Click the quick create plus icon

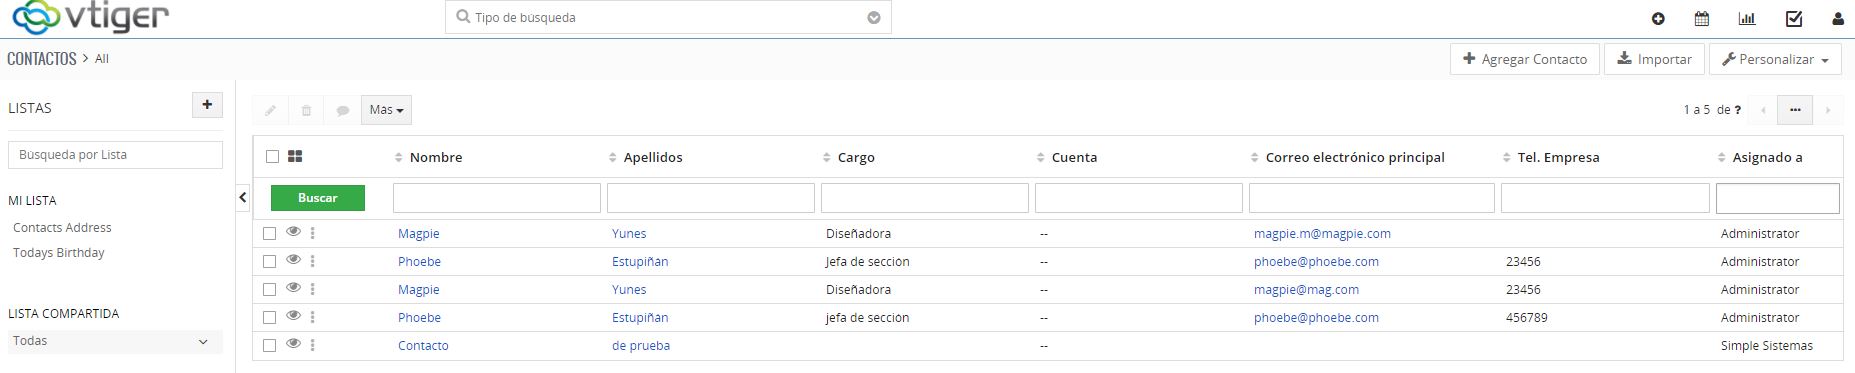click(x=1658, y=18)
